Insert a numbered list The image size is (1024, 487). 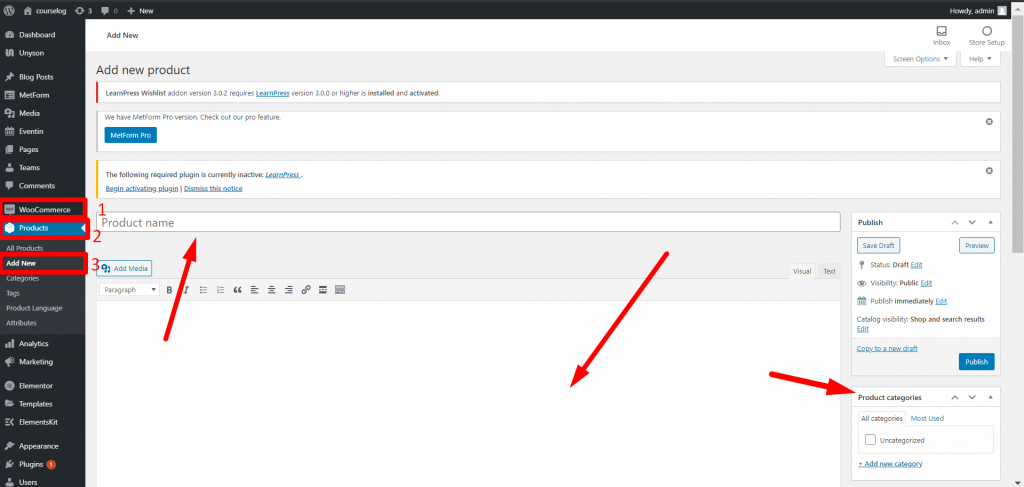click(x=220, y=290)
